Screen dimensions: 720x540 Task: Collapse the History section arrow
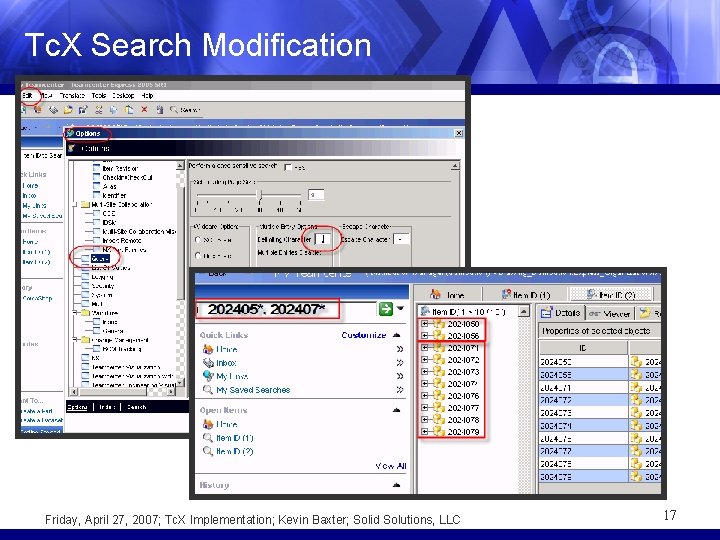[x=397, y=485]
